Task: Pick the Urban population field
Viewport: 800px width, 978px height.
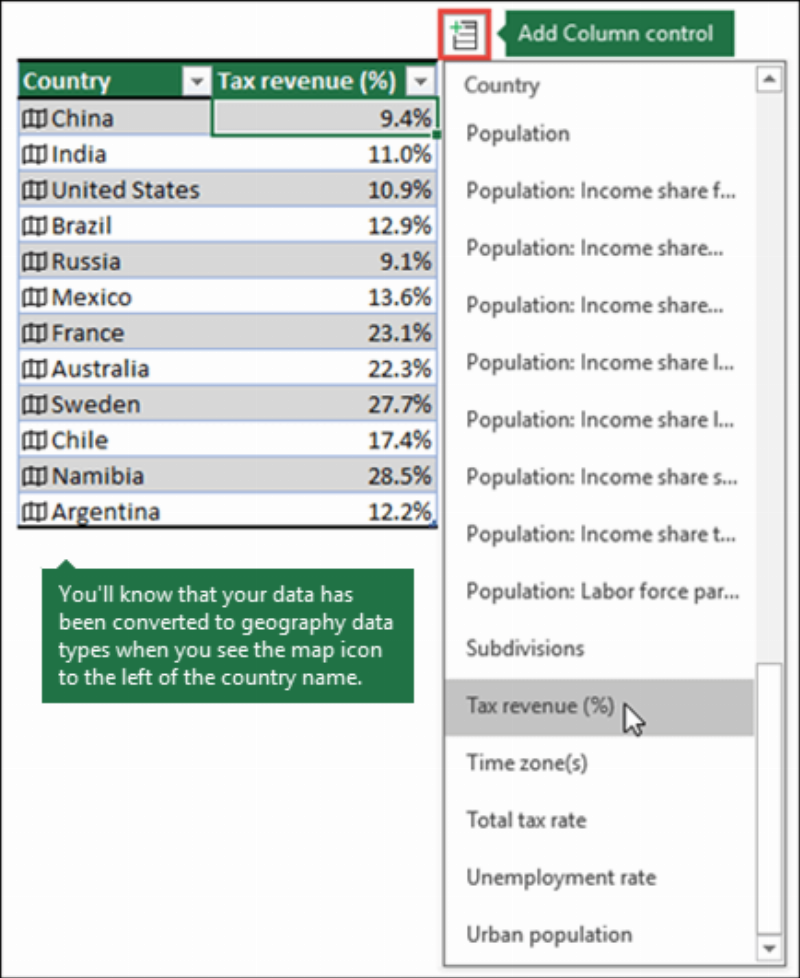Action: pos(549,934)
